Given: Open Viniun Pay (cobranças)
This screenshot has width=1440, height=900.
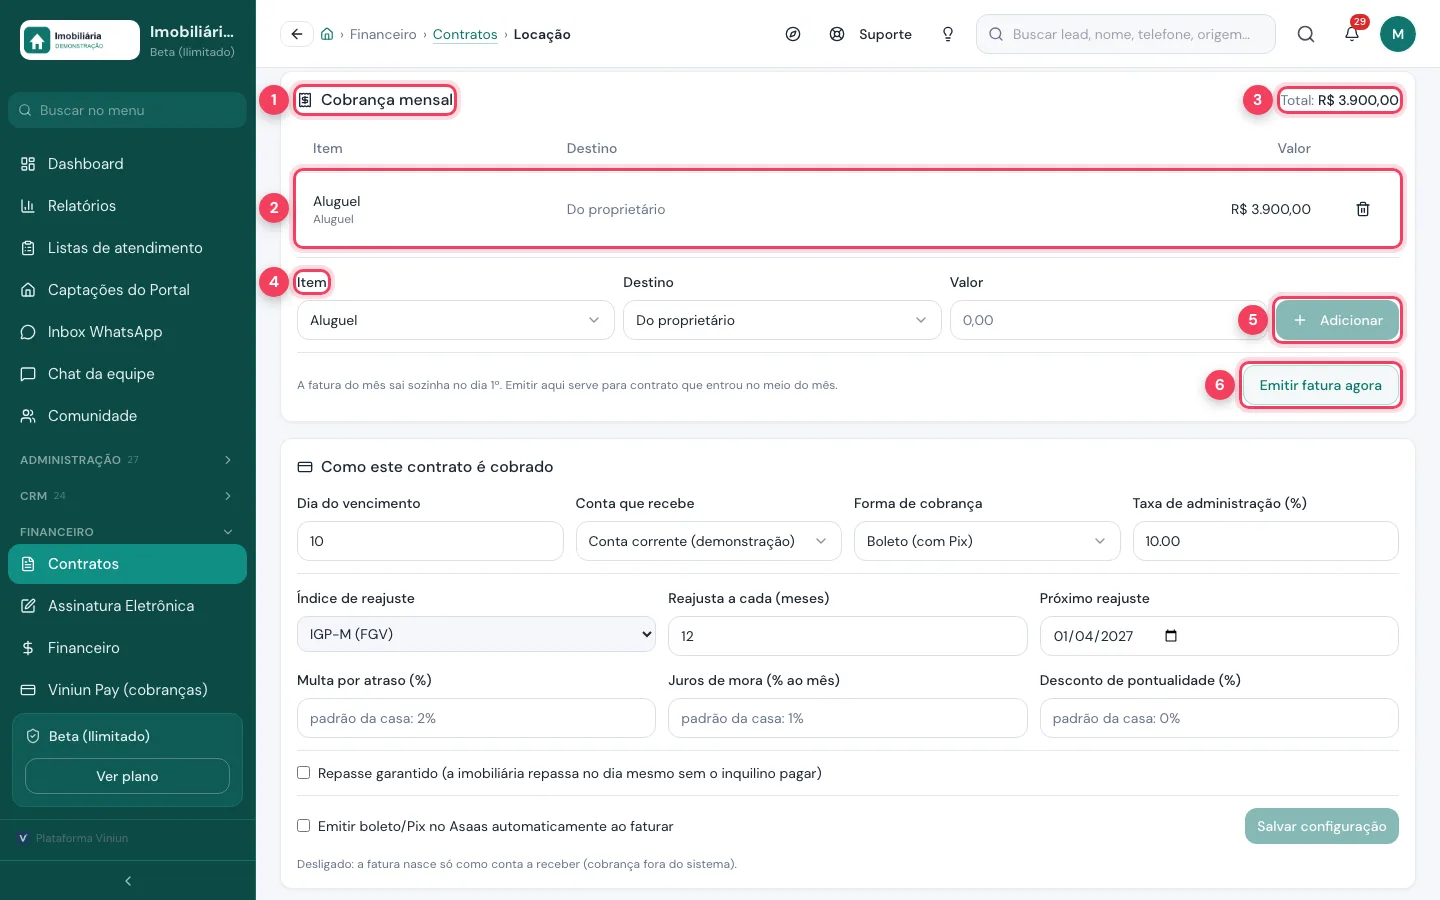Looking at the screenshot, I should 127,690.
